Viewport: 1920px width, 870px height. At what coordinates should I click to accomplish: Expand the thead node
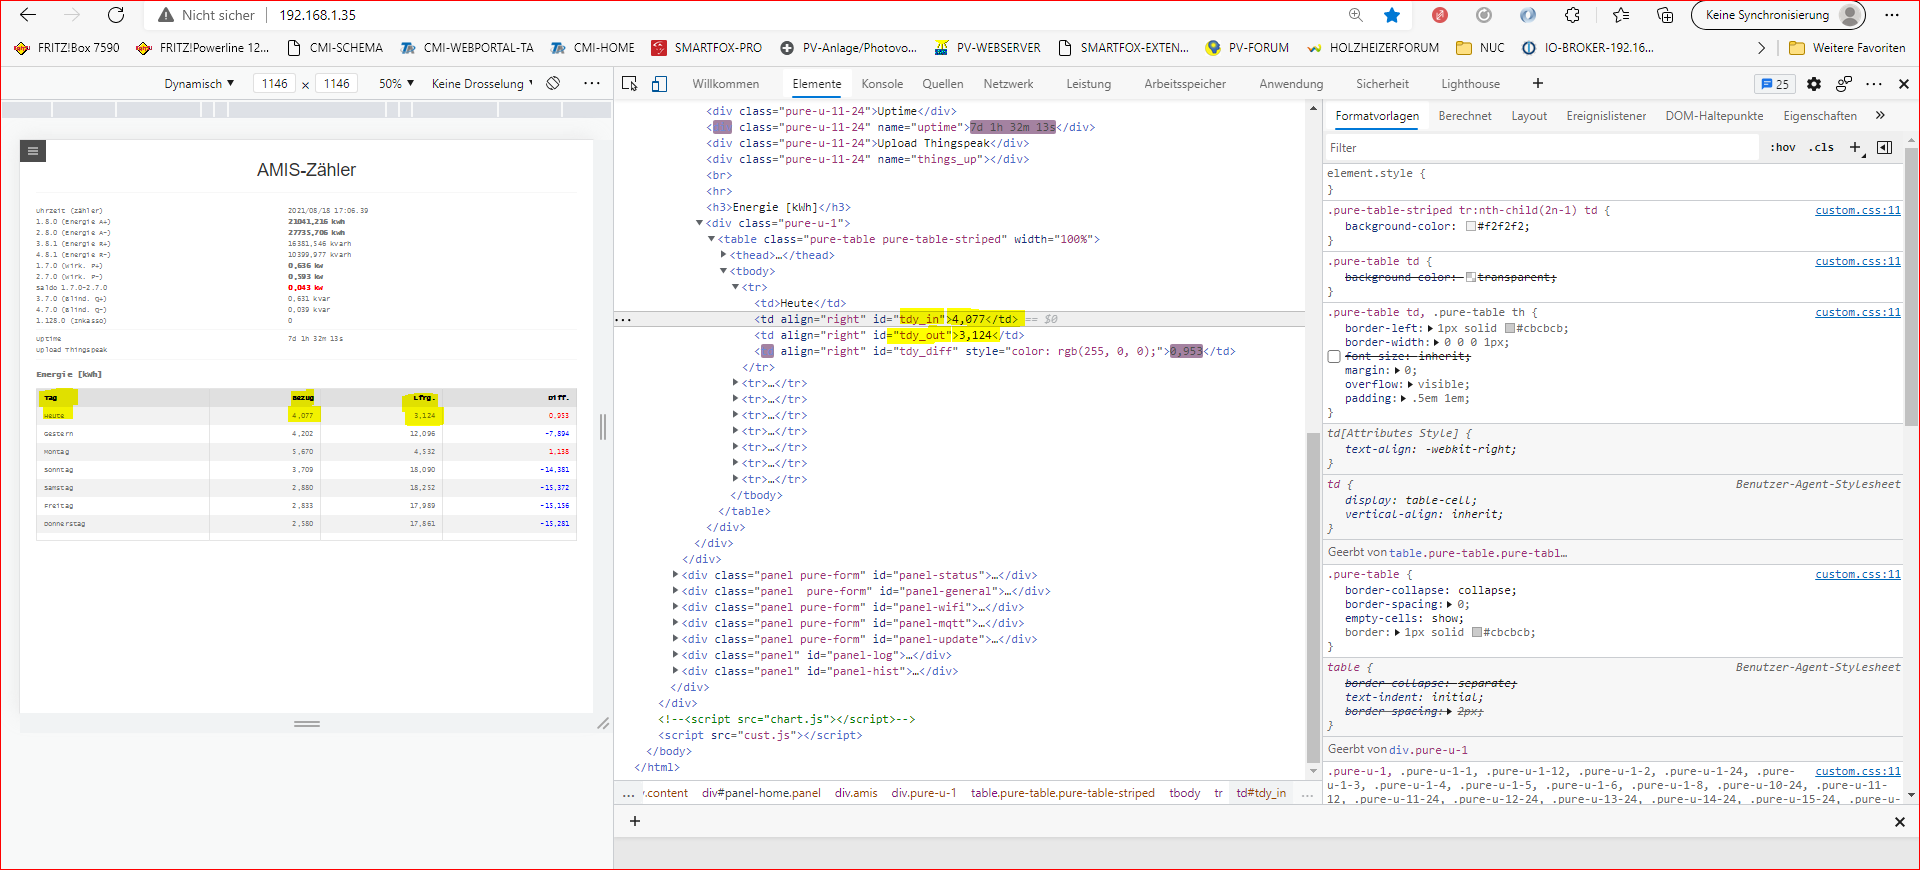[724, 255]
